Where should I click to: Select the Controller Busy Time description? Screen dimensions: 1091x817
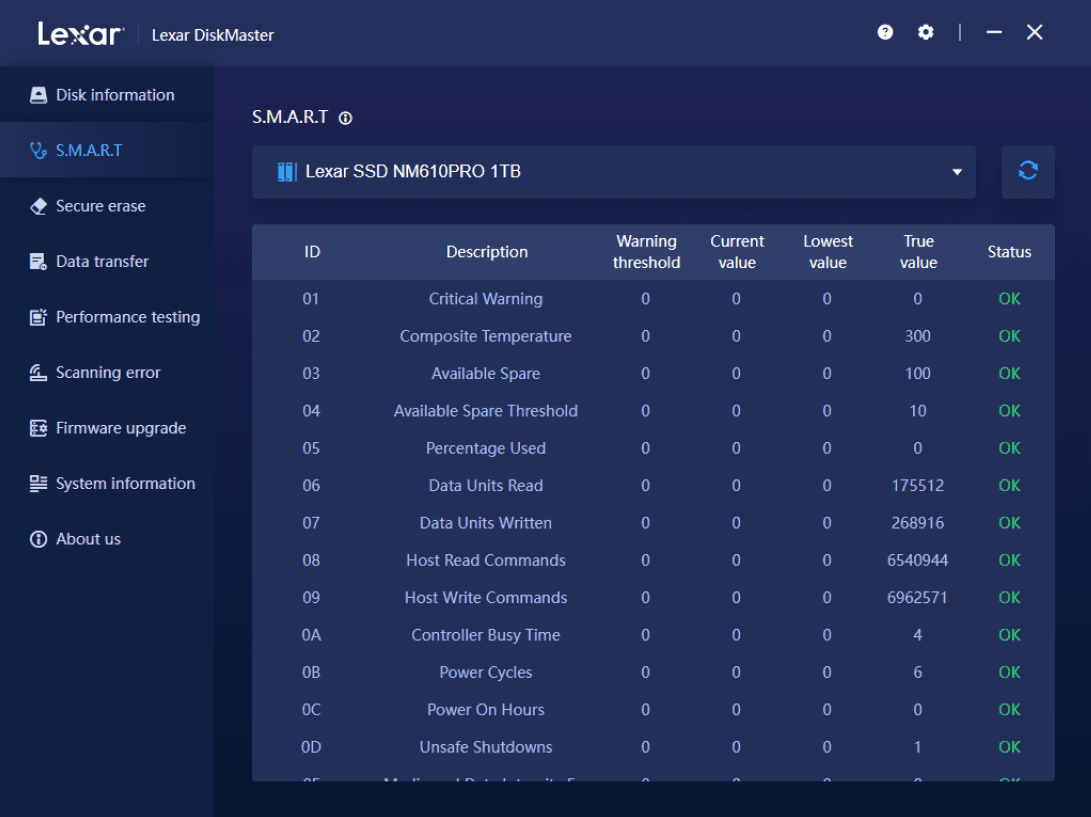(486, 635)
